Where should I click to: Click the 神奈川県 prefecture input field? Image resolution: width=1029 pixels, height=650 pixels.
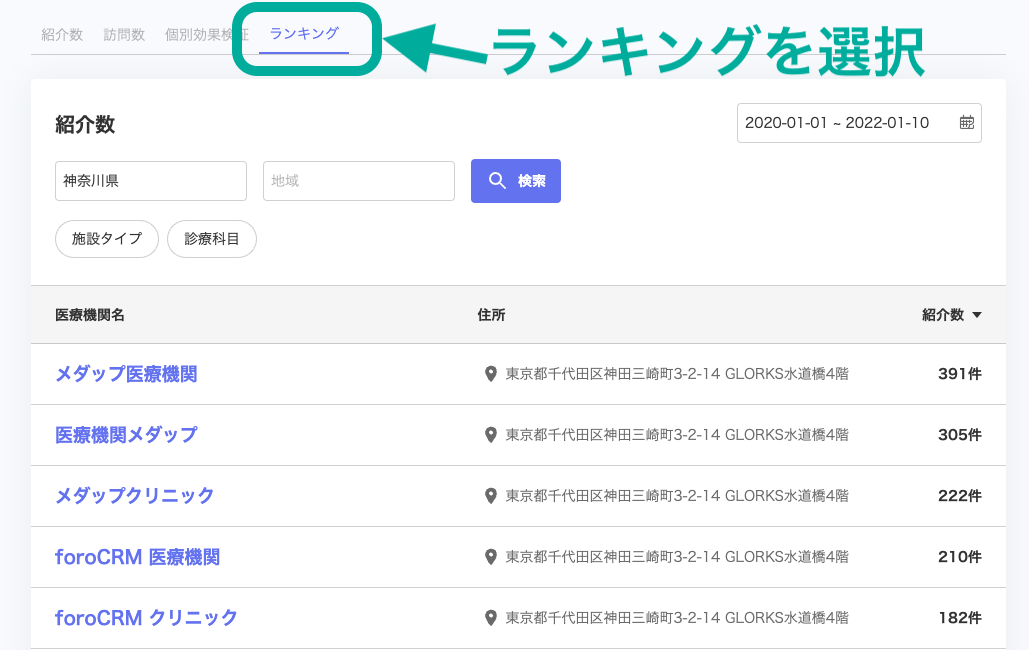tap(151, 181)
